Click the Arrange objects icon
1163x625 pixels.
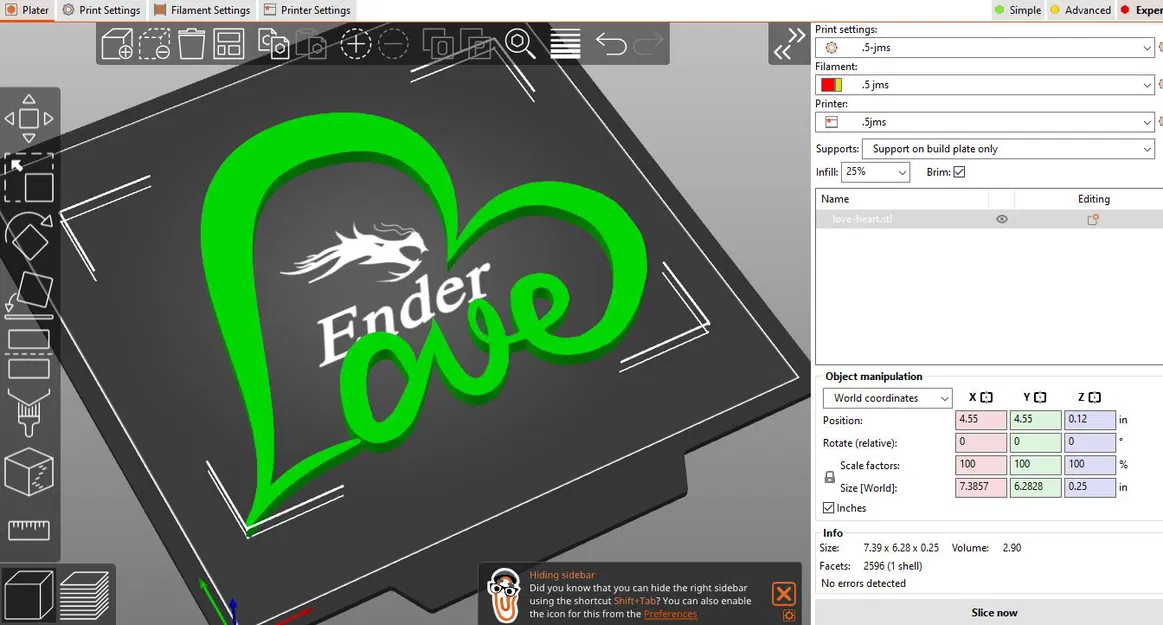228,44
